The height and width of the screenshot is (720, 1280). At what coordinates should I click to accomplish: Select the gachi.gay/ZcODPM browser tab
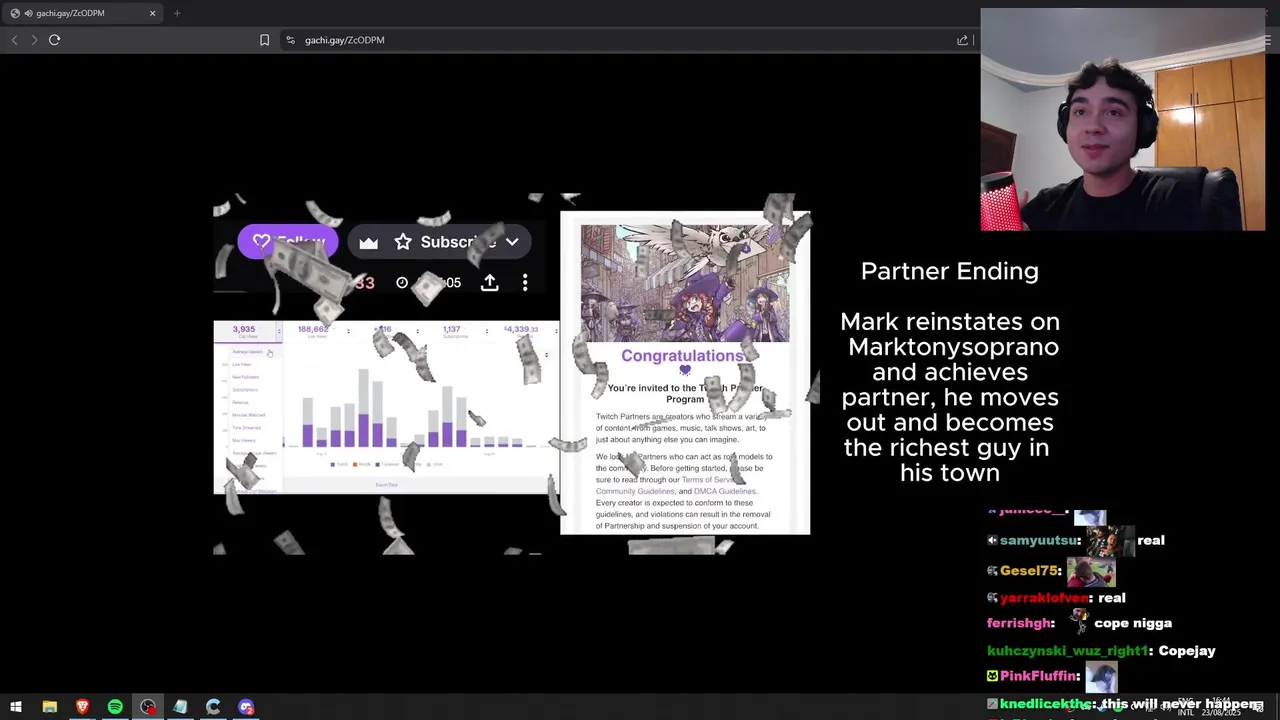82,13
